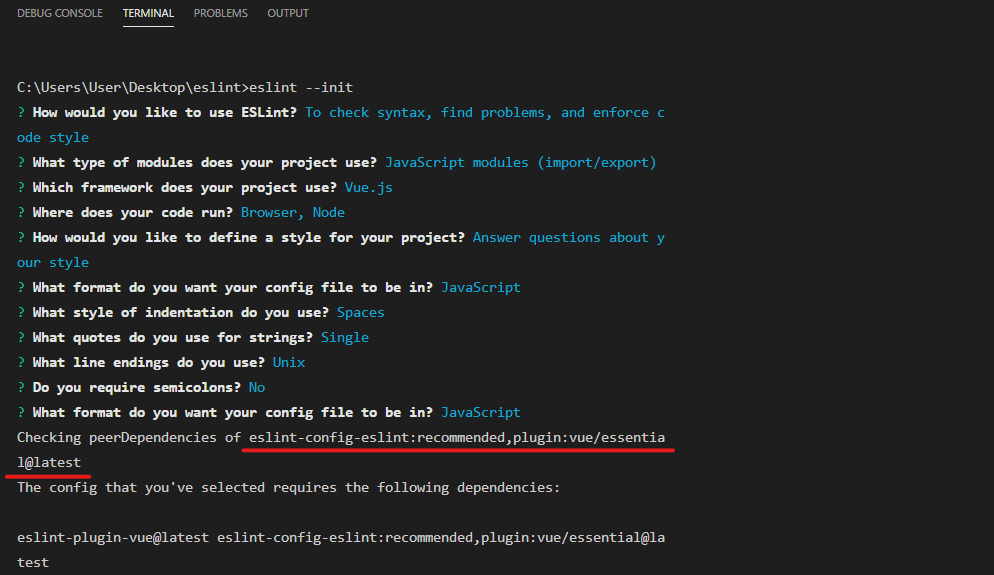The width and height of the screenshot is (994, 575).
Task: Click the 'eslint --init' command line
Action: [185, 87]
